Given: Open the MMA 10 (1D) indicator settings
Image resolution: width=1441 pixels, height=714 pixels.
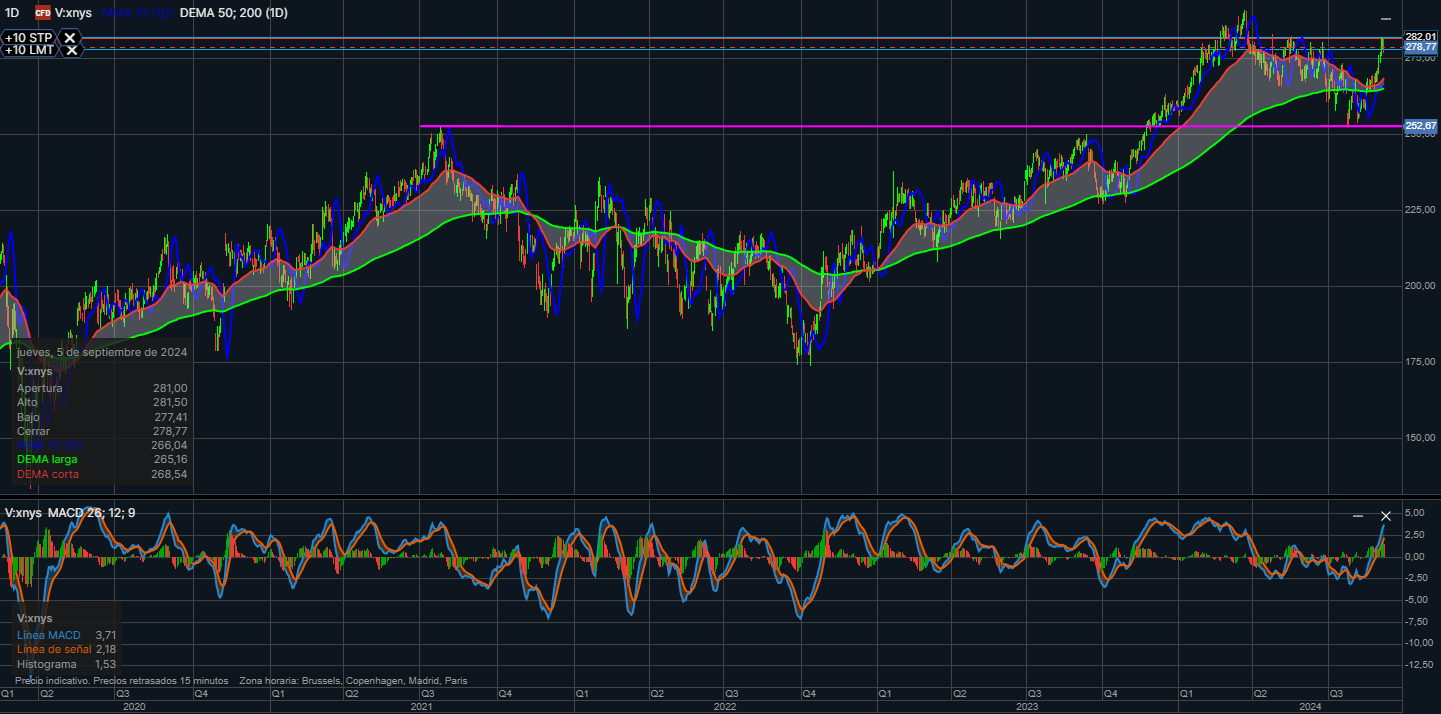Looking at the screenshot, I should (138, 13).
